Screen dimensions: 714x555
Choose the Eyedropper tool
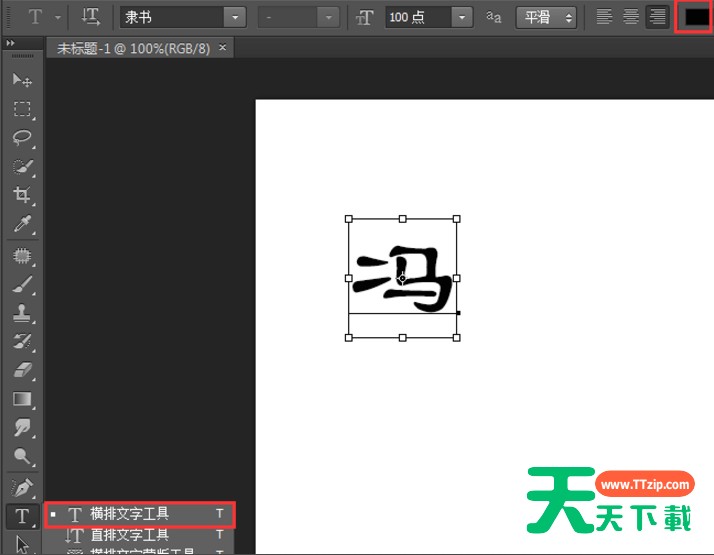click(22, 224)
